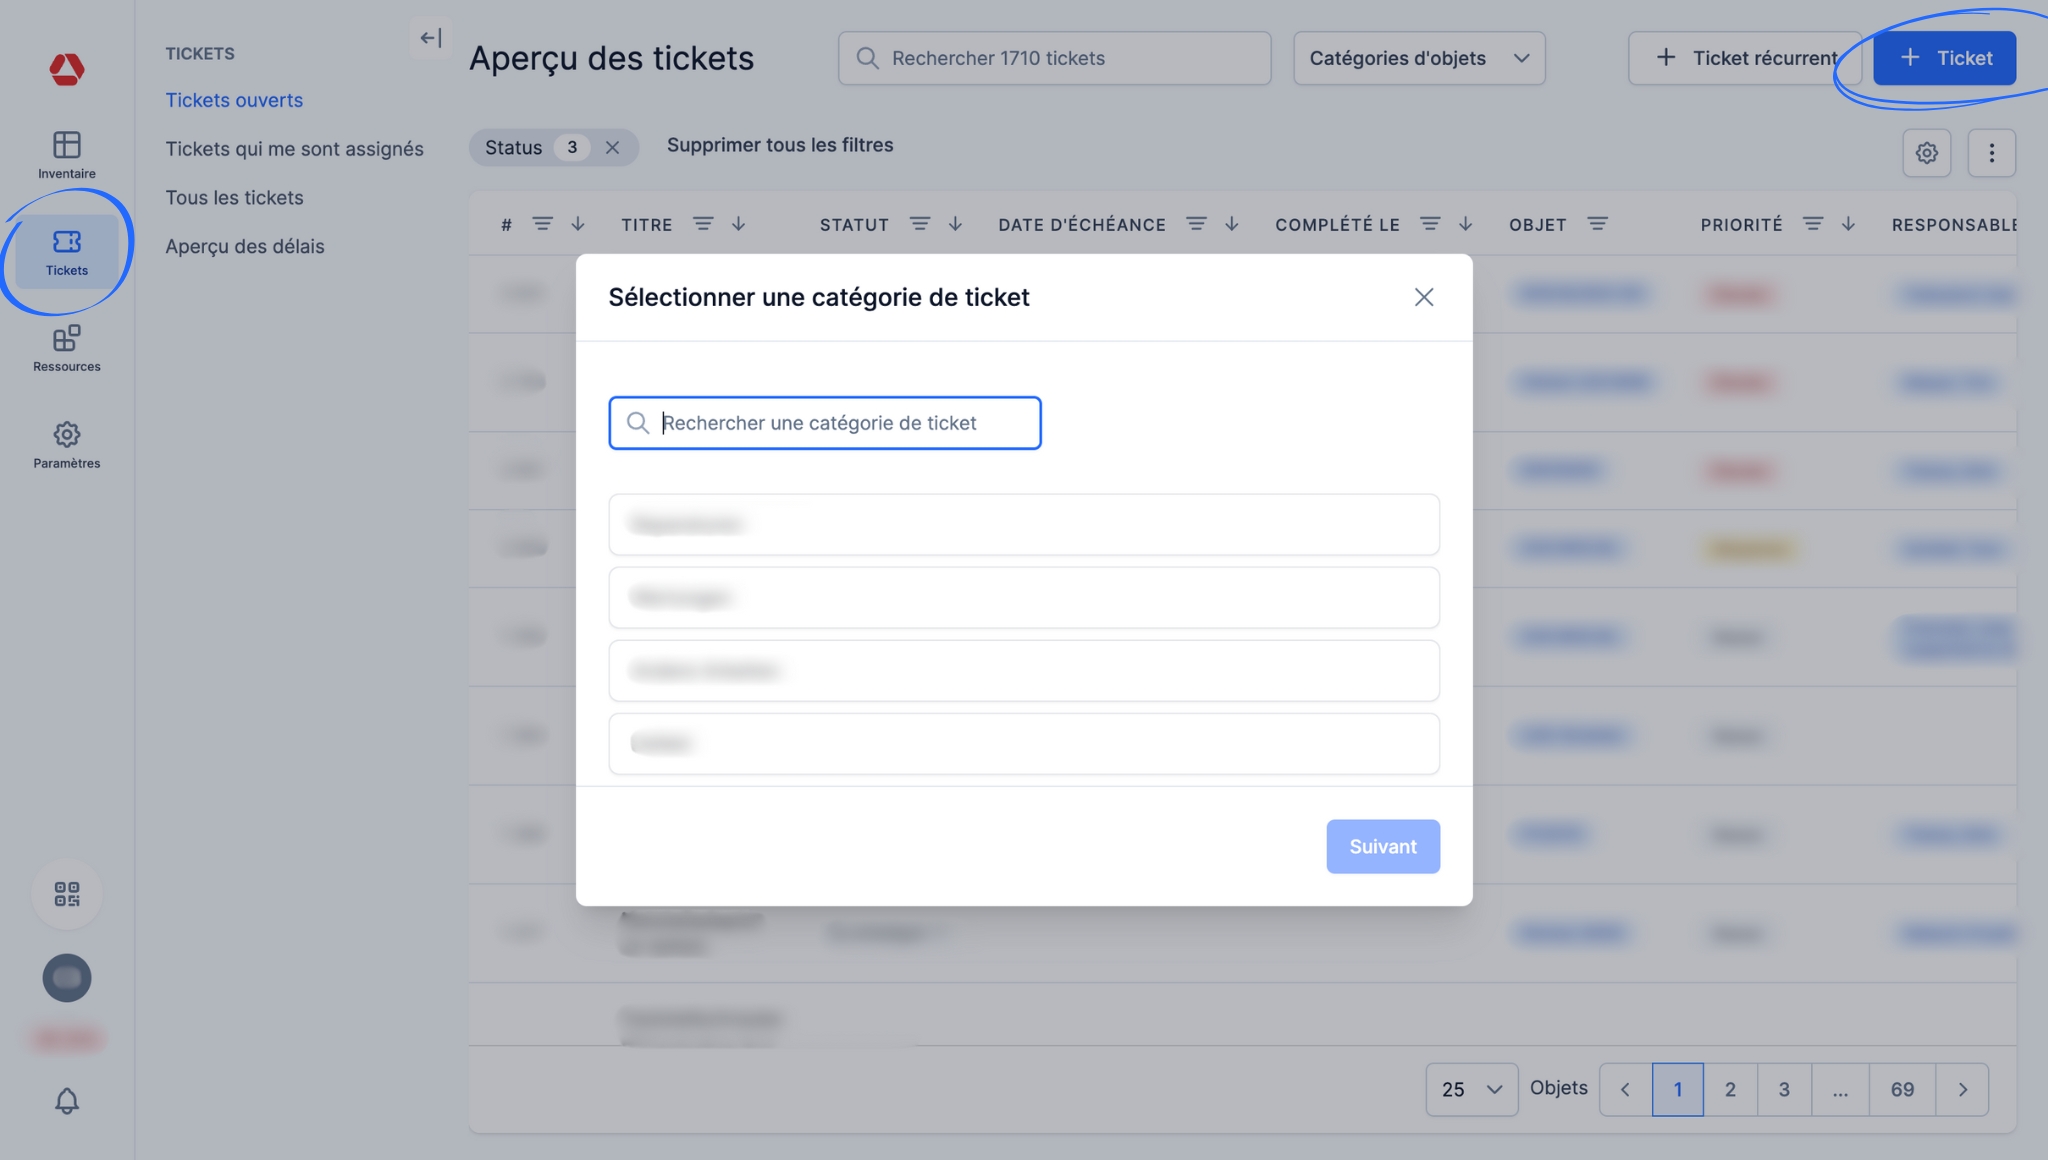The width and height of the screenshot is (2048, 1160).
Task: Open the Priorité column filter
Action: [x=1813, y=224]
